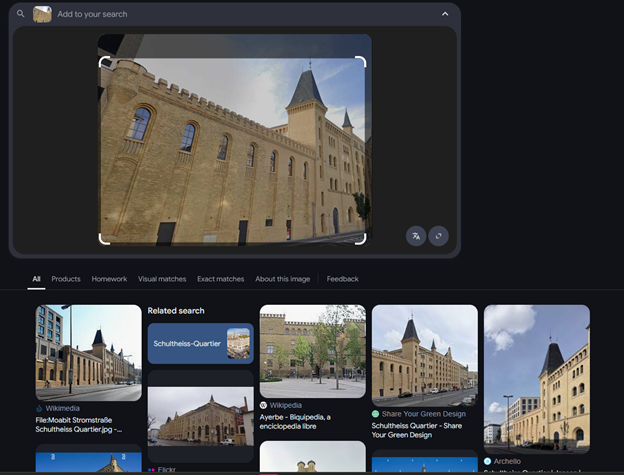This screenshot has width=624, height=475.
Task: Open the Exact matches tab
Action: click(x=220, y=279)
